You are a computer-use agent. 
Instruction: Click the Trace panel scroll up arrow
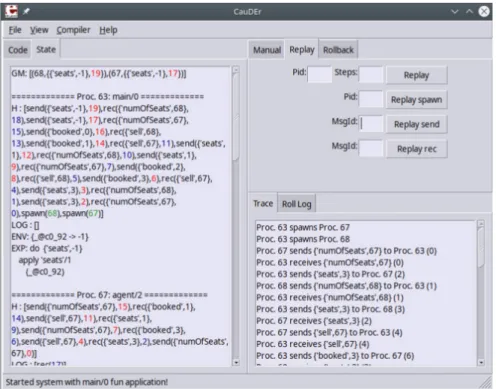click(x=481, y=224)
